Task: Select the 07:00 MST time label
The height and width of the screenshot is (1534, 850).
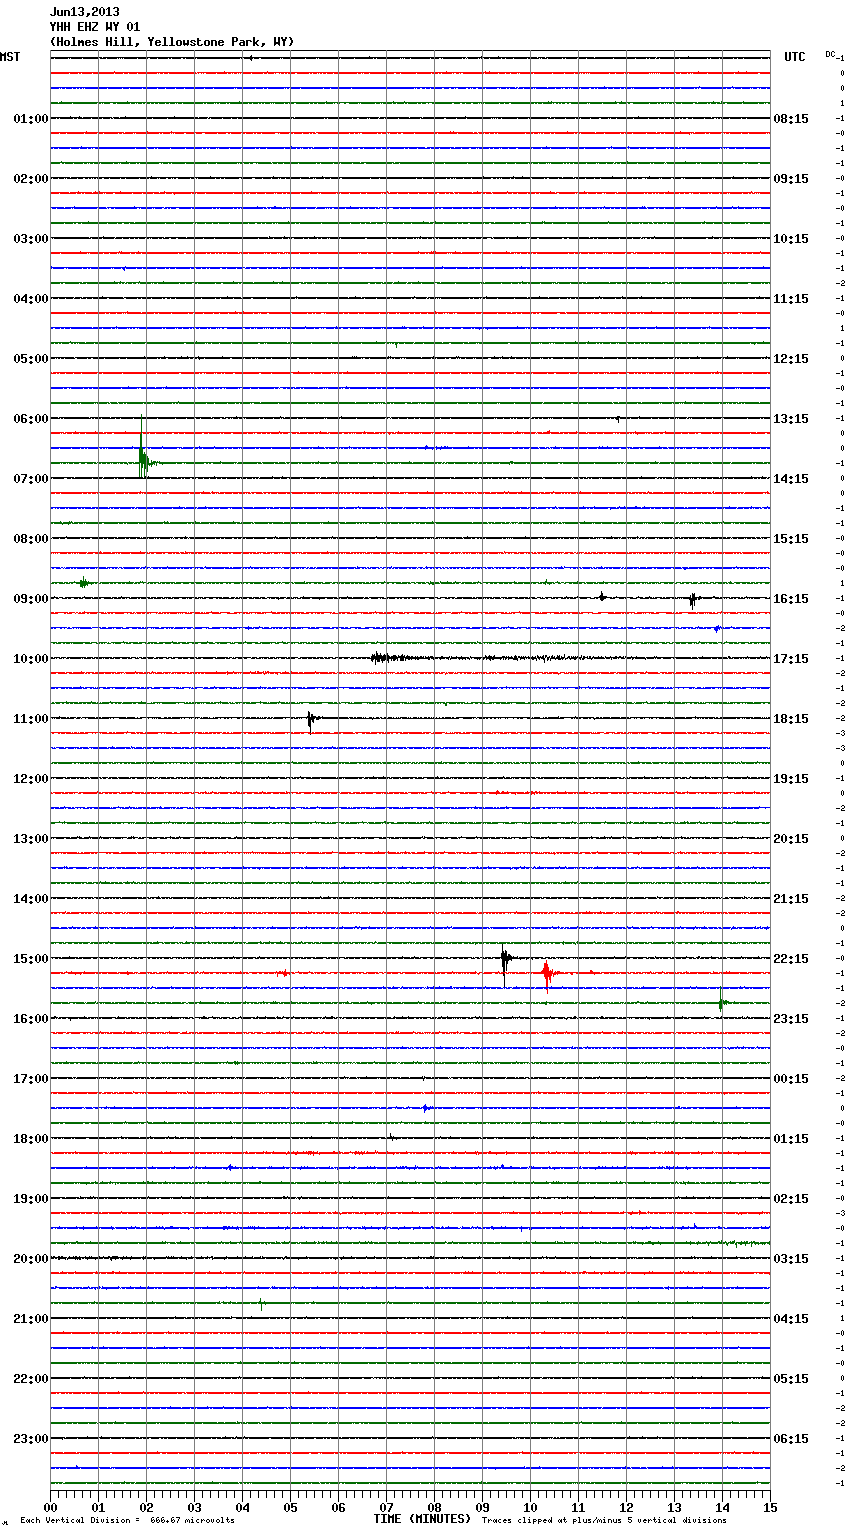Action: click(x=30, y=479)
